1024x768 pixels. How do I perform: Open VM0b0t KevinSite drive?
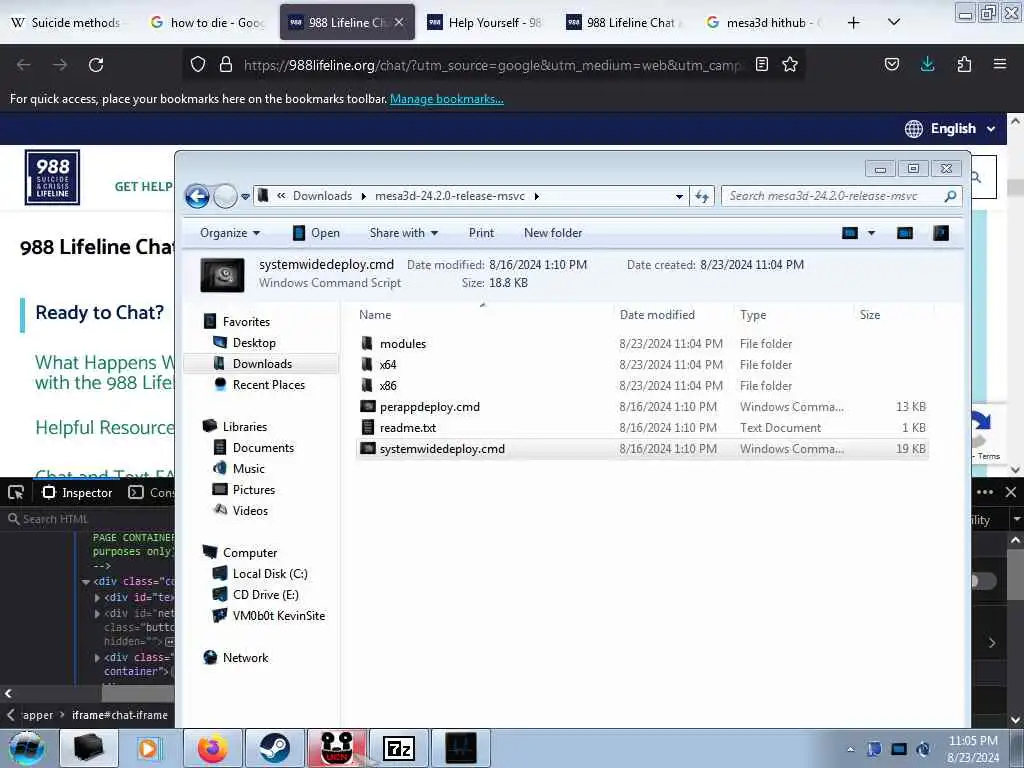(278, 615)
